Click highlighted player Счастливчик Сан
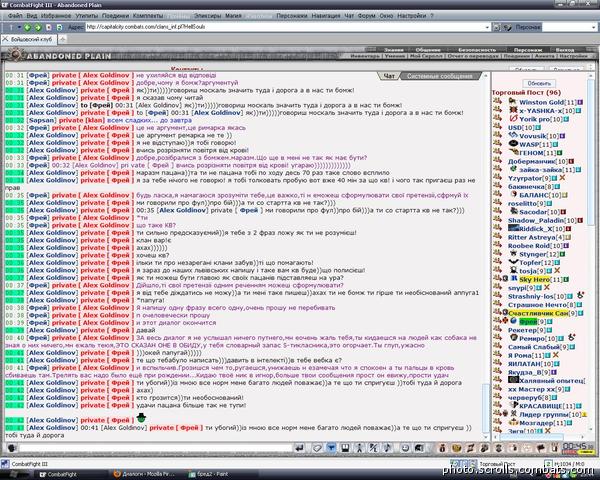The width and height of the screenshot is (600, 480). (x=538, y=313)
